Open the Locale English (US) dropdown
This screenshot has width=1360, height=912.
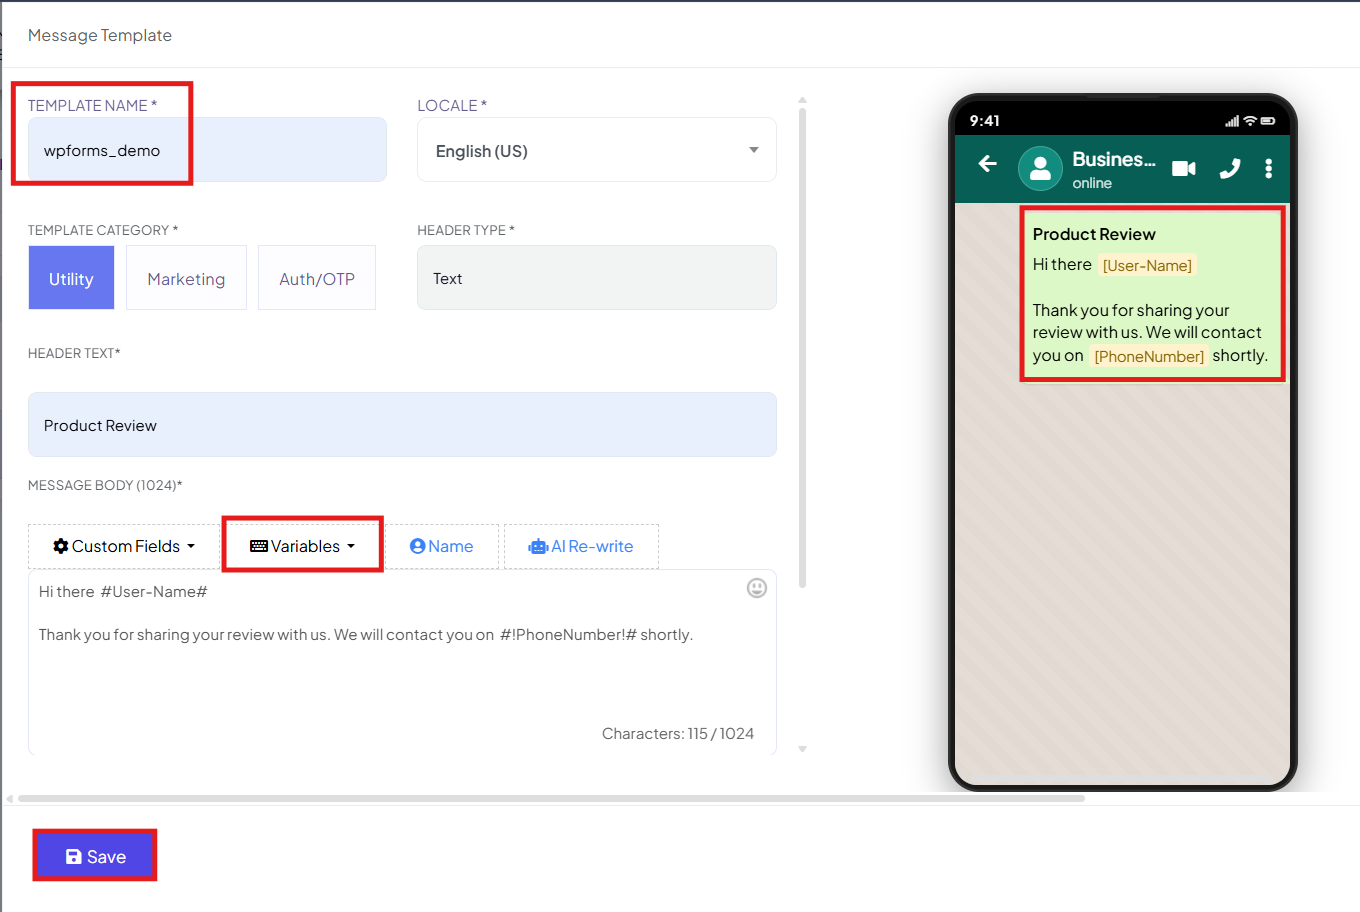coord(596,150)
